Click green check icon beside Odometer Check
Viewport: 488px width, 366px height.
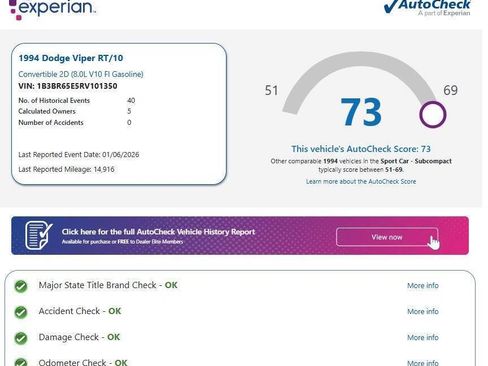[21, 362]
